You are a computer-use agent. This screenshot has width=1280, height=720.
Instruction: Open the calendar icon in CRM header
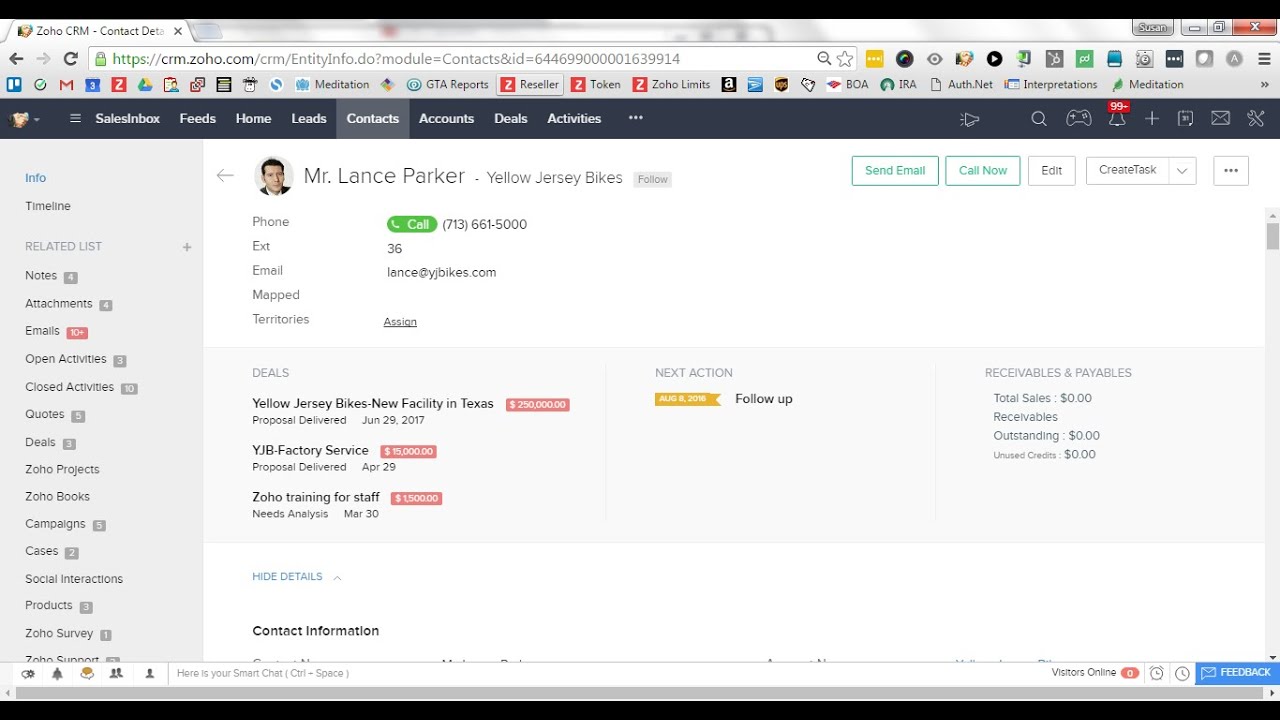pyautogui.click(x=1185, y=119)
